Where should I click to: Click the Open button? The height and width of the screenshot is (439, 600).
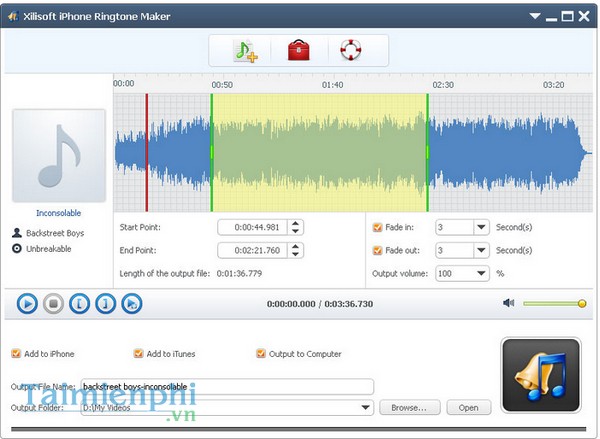(x=469, y=408)
